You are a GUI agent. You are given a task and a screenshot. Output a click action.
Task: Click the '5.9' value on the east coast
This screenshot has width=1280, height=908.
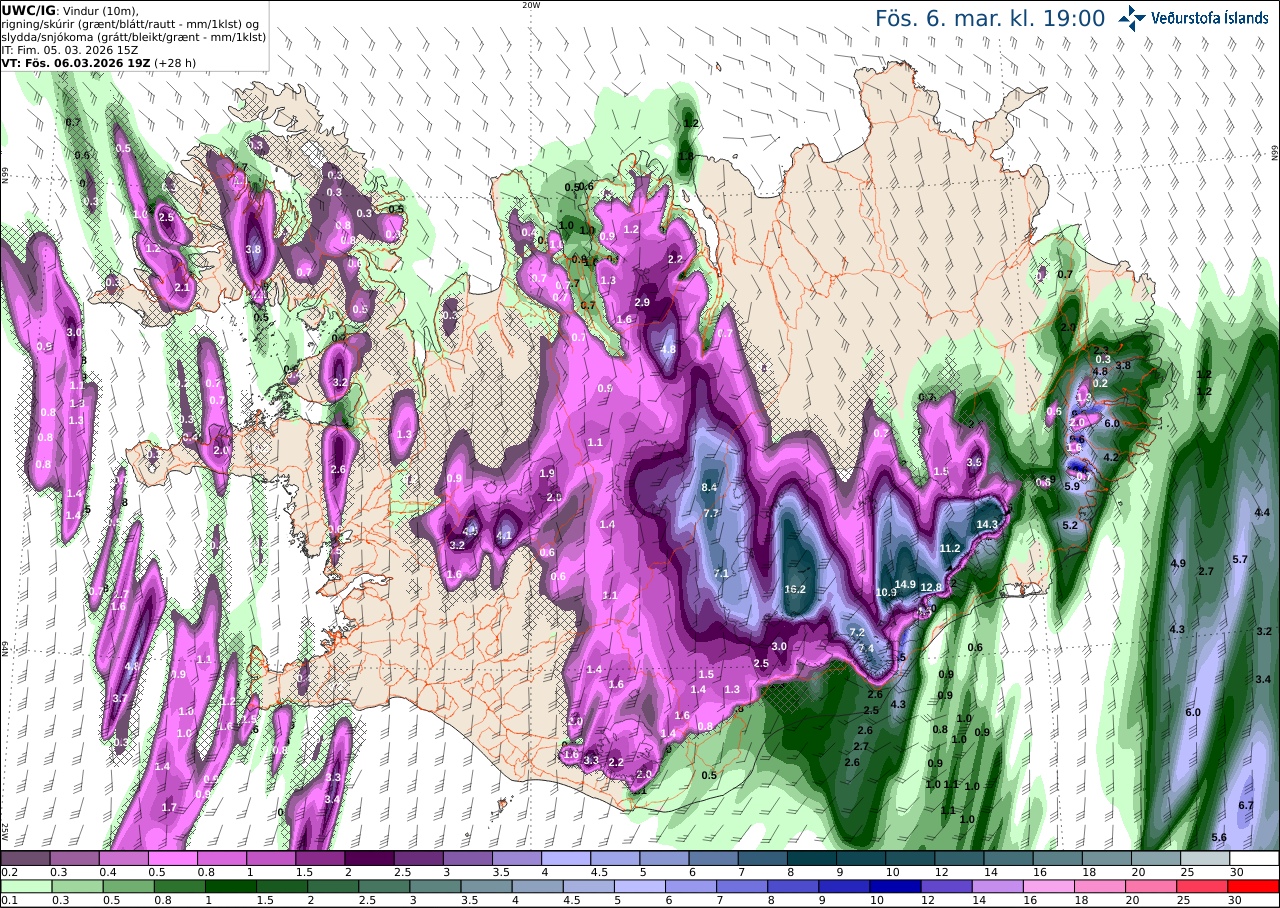(1072, 486)
